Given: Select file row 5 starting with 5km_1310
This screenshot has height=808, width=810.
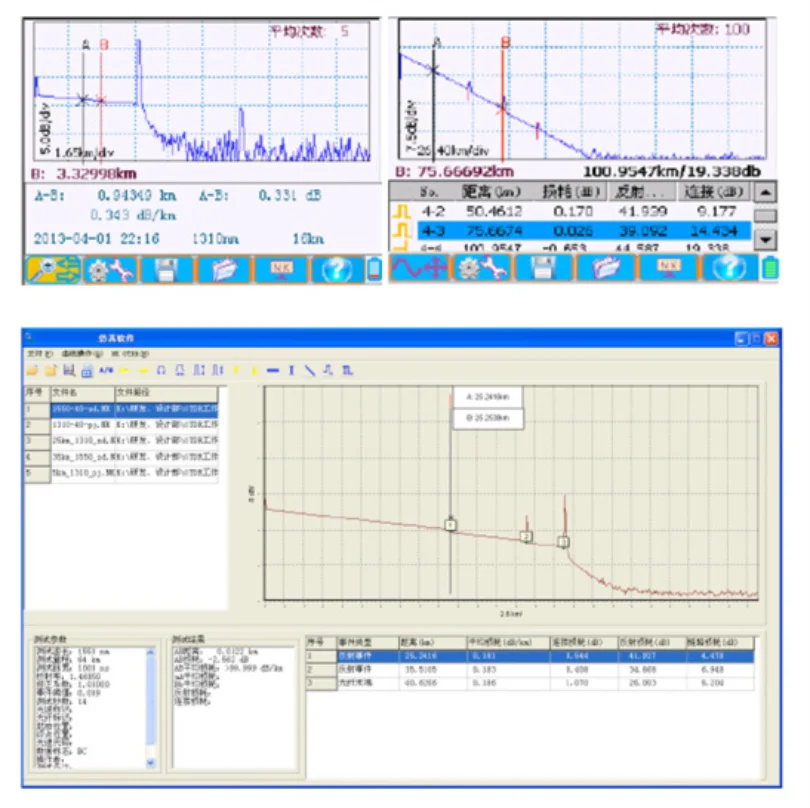Looking at the screenshot, I should point(121,473).
